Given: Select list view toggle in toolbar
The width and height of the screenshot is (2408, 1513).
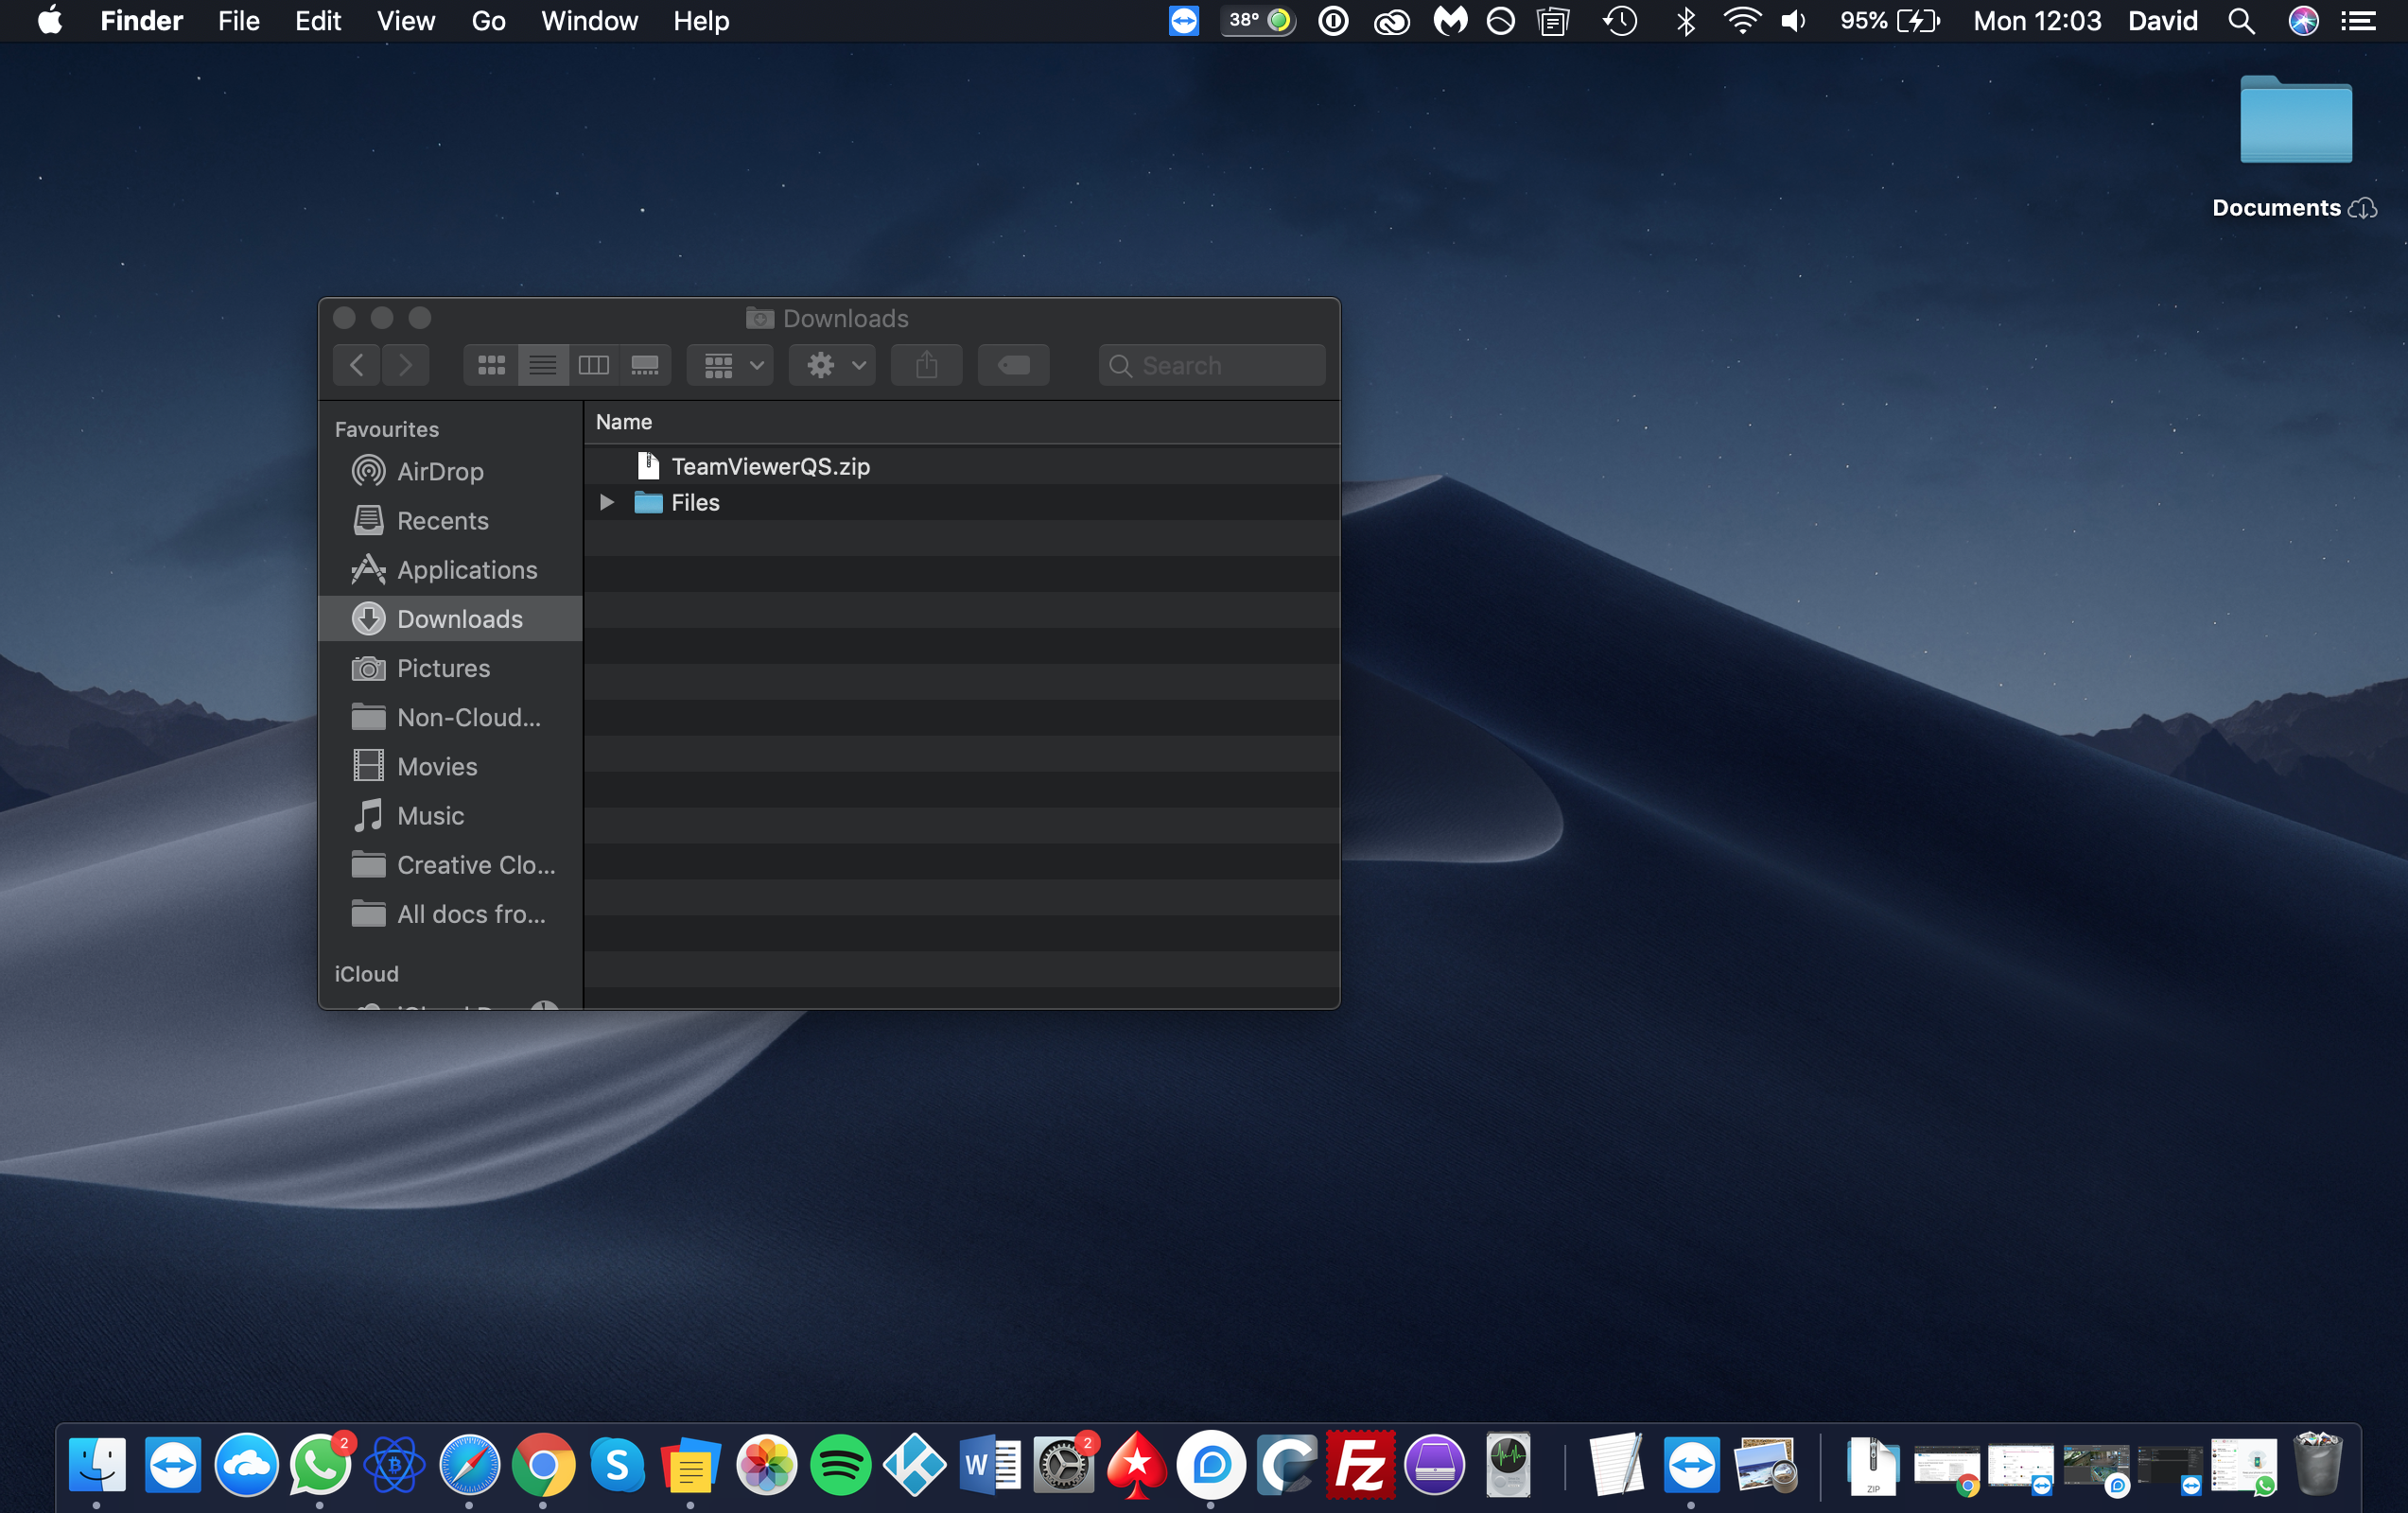Looking at the screenshot, I should coord(542,365).
